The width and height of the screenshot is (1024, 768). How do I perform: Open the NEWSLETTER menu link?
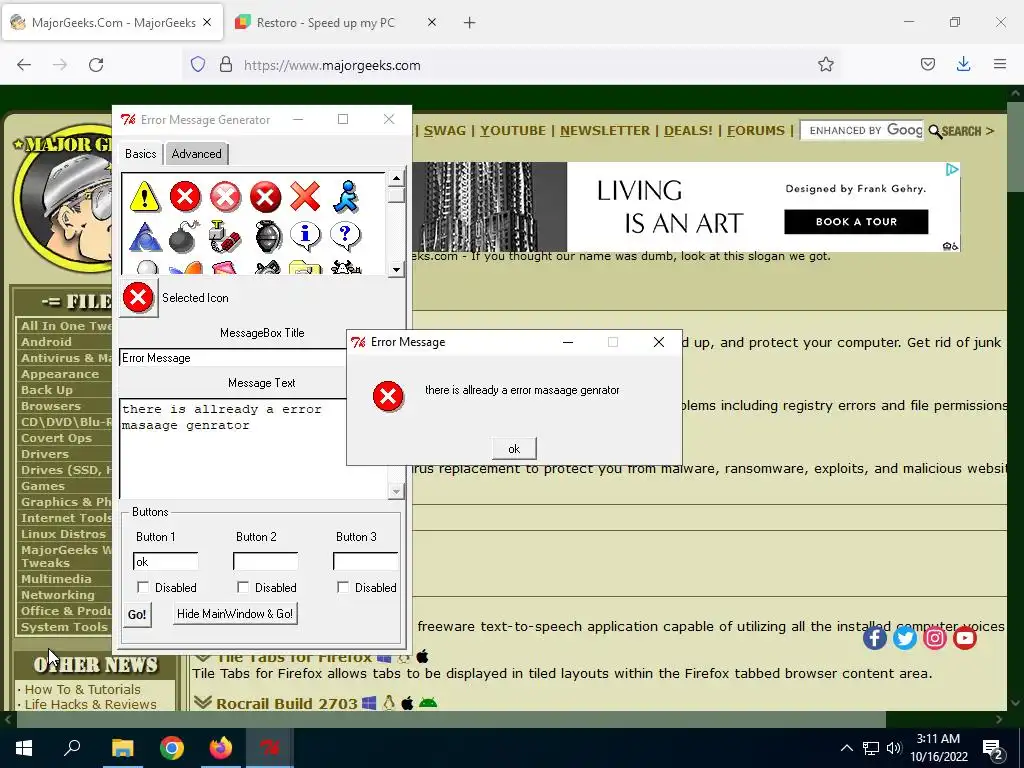point(605,131)
